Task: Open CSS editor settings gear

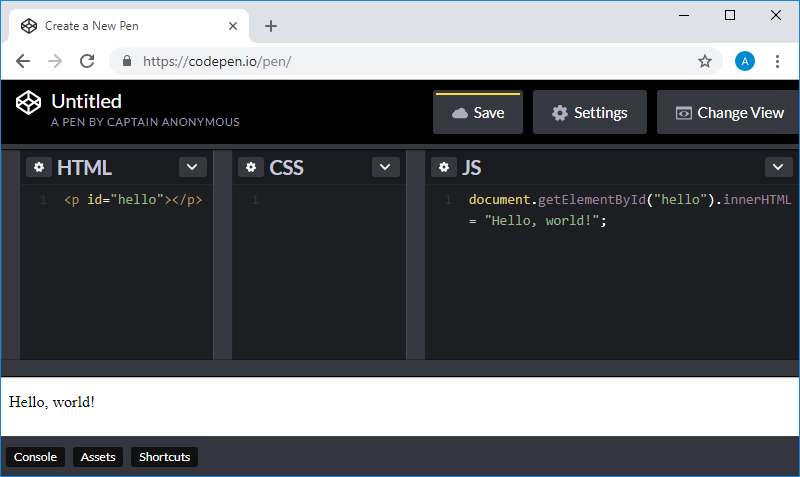Action: [x=251, y=167]
